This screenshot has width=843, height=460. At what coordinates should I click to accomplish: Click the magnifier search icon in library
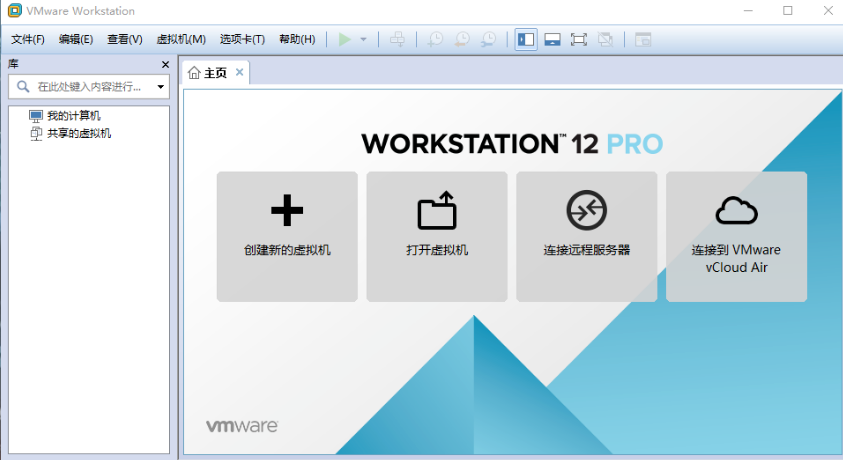pos(23,87)
